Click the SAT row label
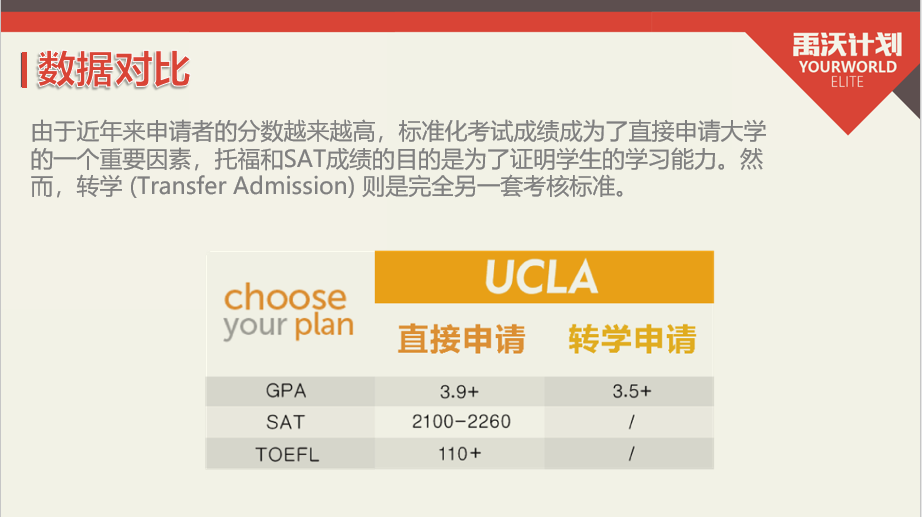922x517 pixels. coord(286,422)
